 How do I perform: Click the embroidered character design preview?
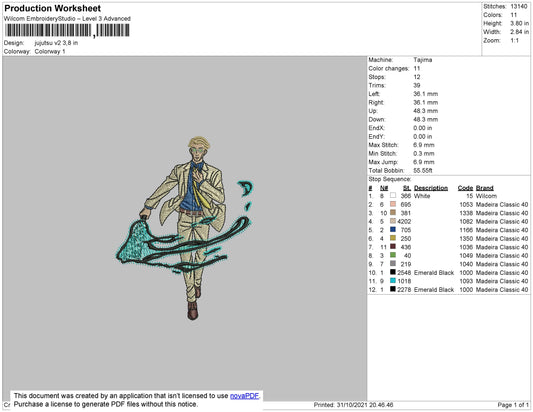pos(184,228)
